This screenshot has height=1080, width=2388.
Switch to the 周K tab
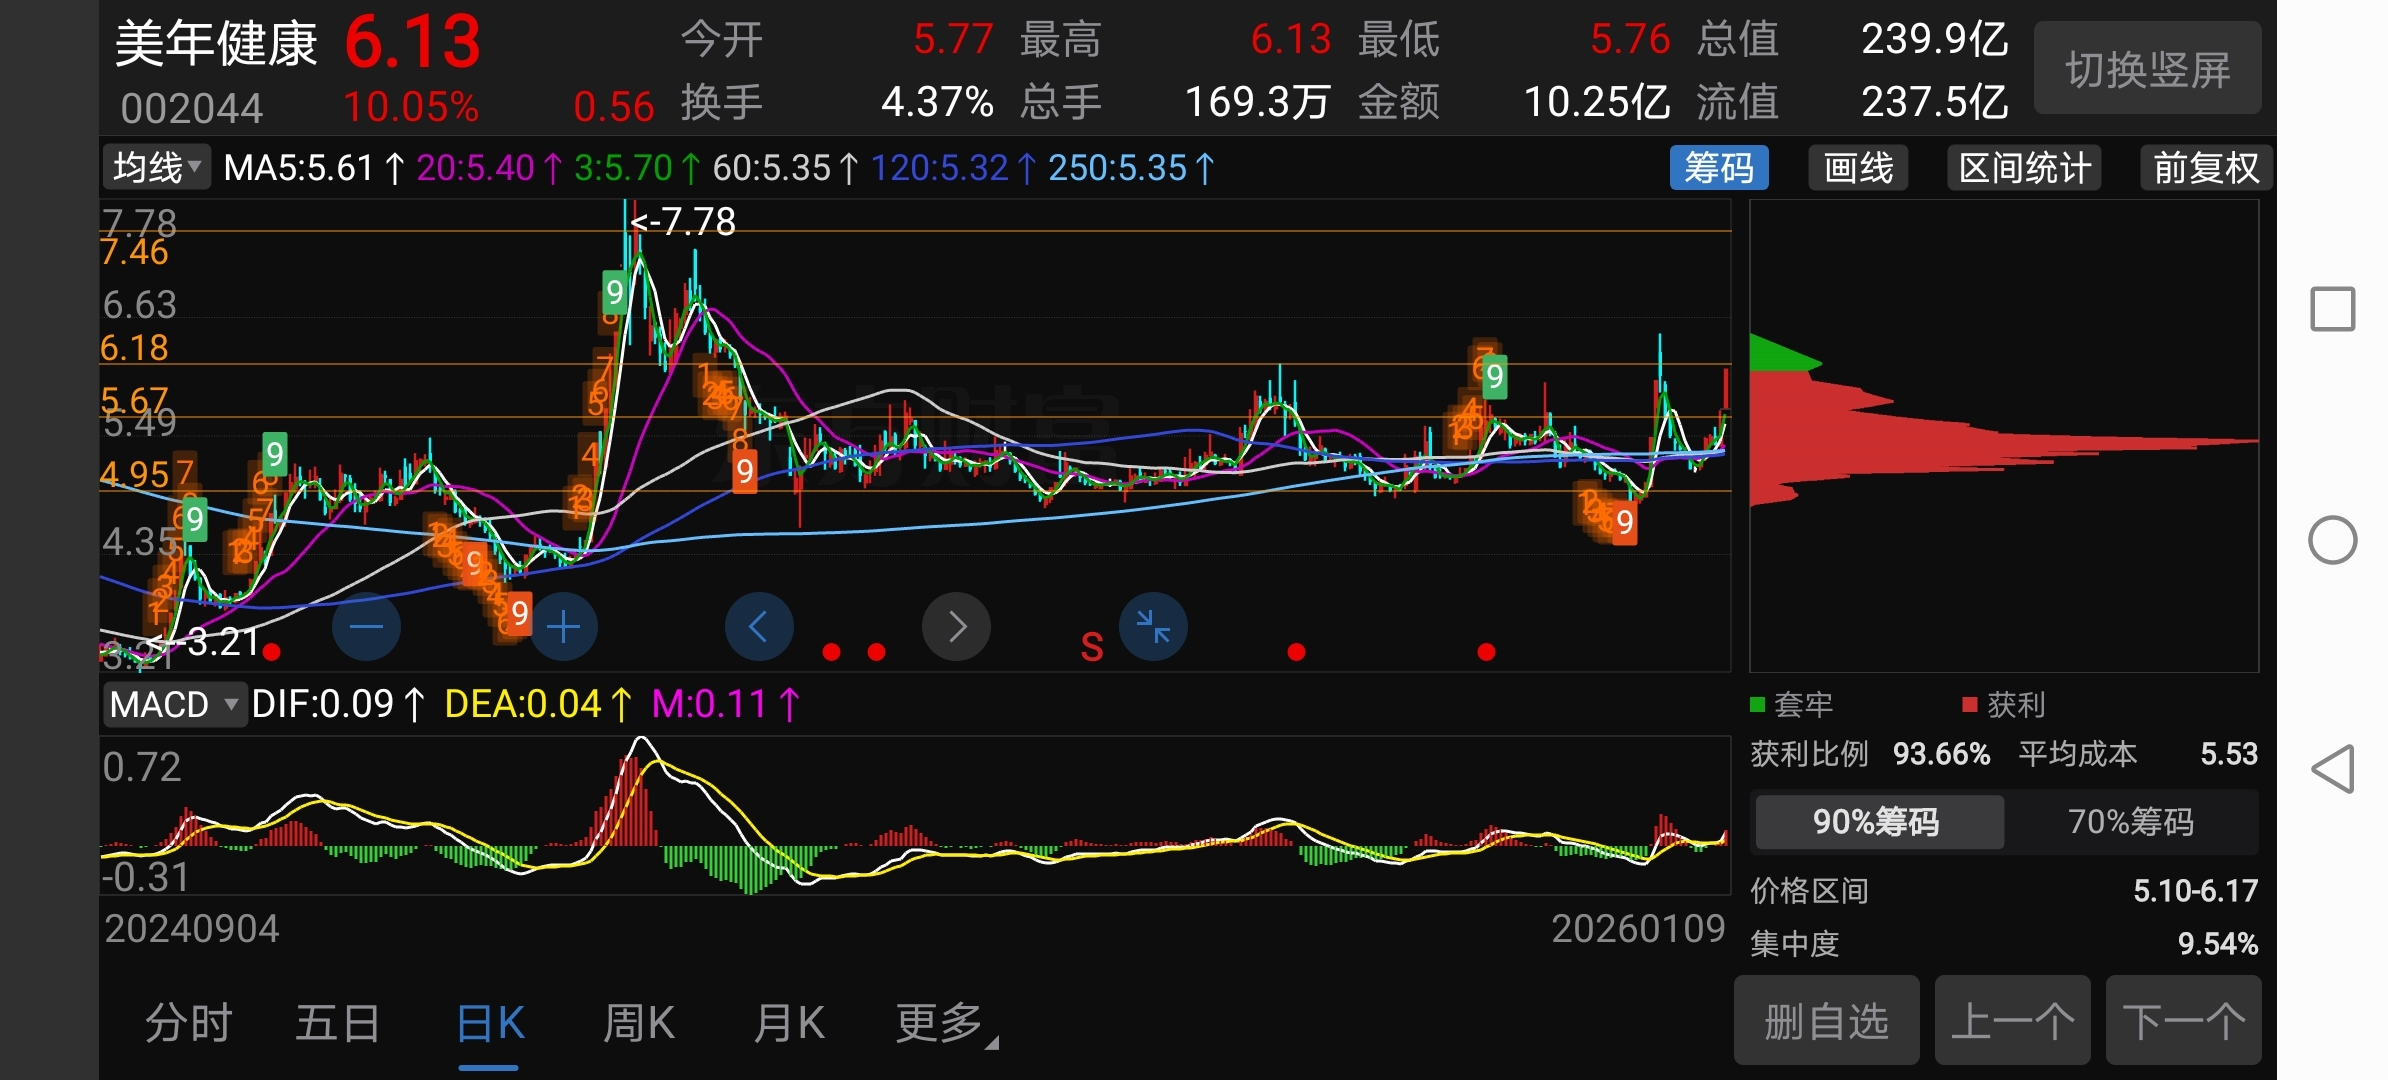[638, 1024]
